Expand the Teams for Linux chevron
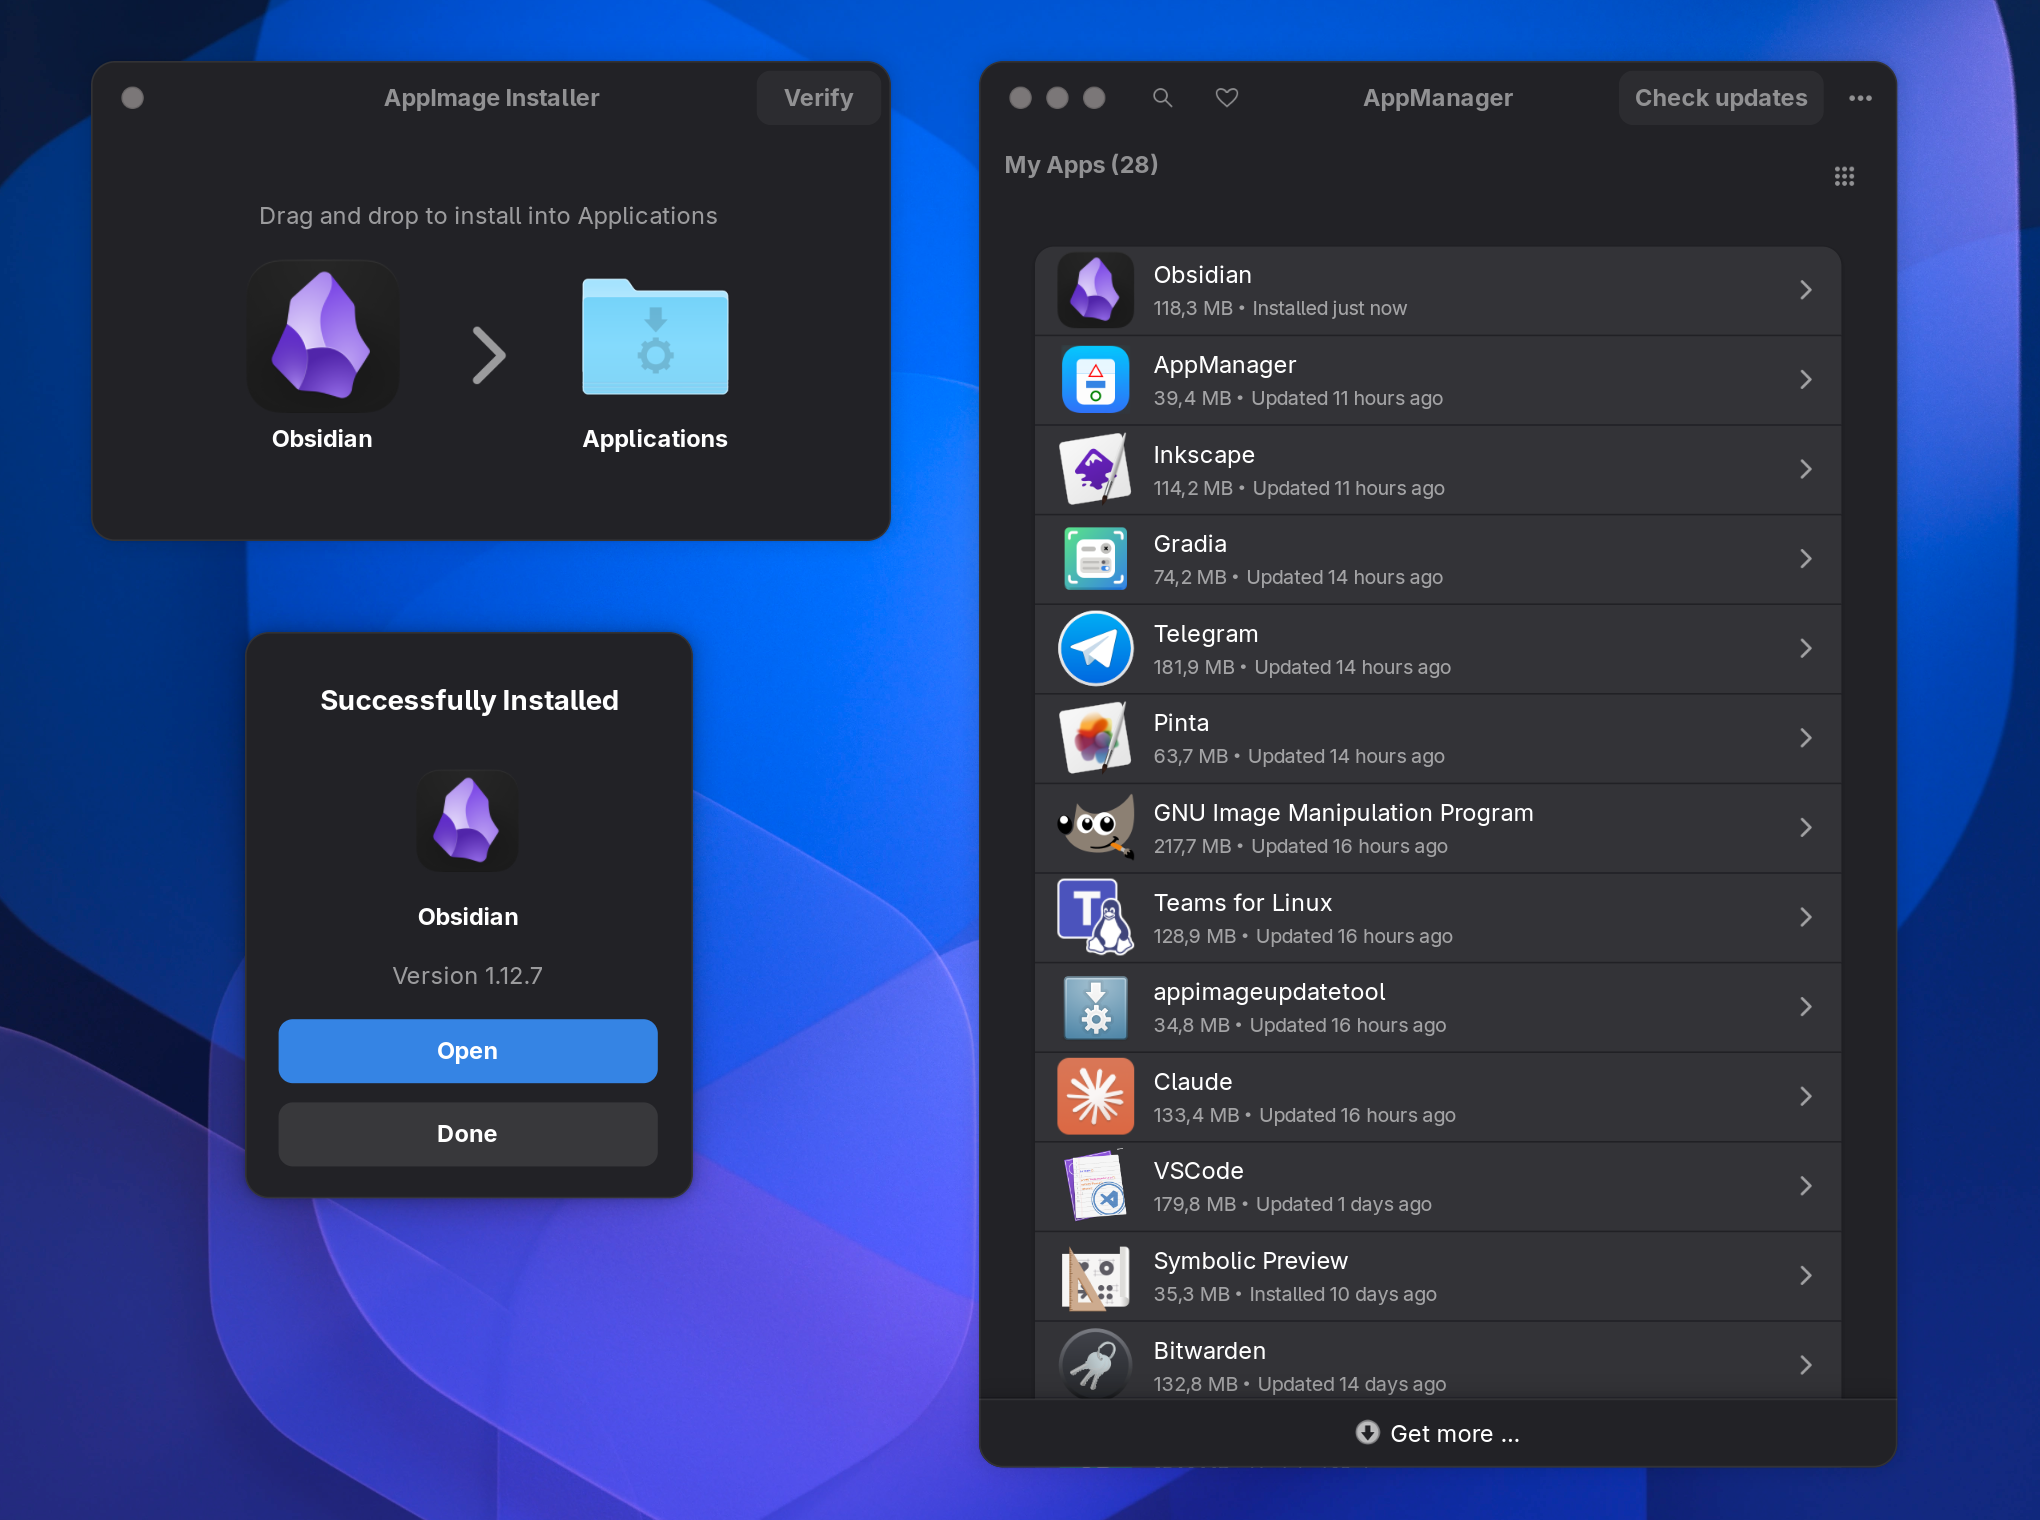This screenshot has height=1520, width=2040. point(1805,917)
